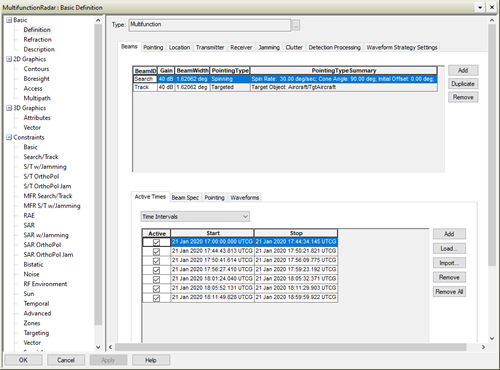Toggle Active checkbox for 17:44:43.813 interval

click(x=156, y=252)
